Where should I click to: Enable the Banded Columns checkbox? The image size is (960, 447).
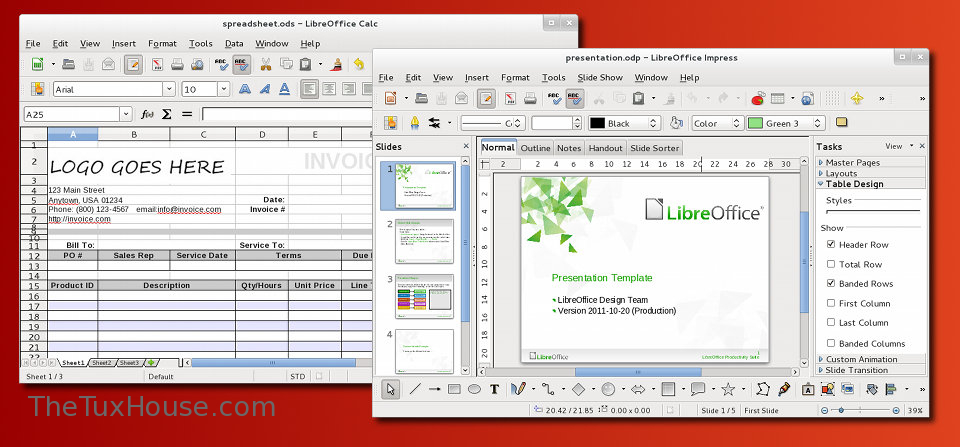(x=831, y=343)
